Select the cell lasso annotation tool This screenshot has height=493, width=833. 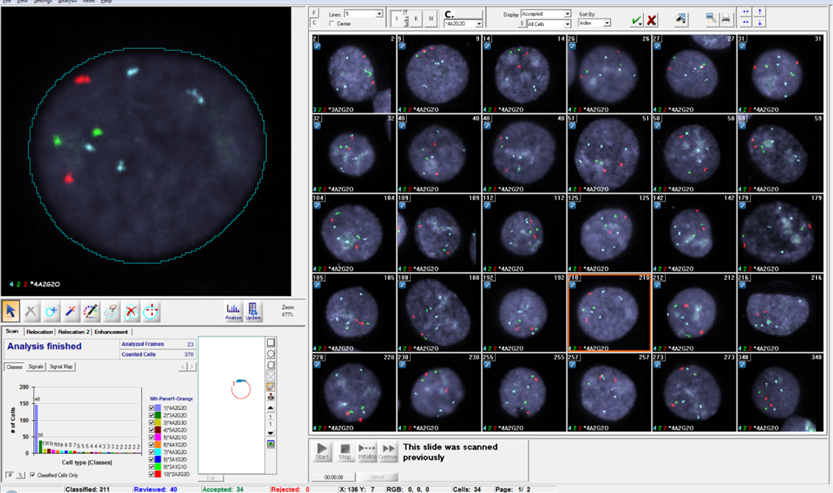pos(111,311)
